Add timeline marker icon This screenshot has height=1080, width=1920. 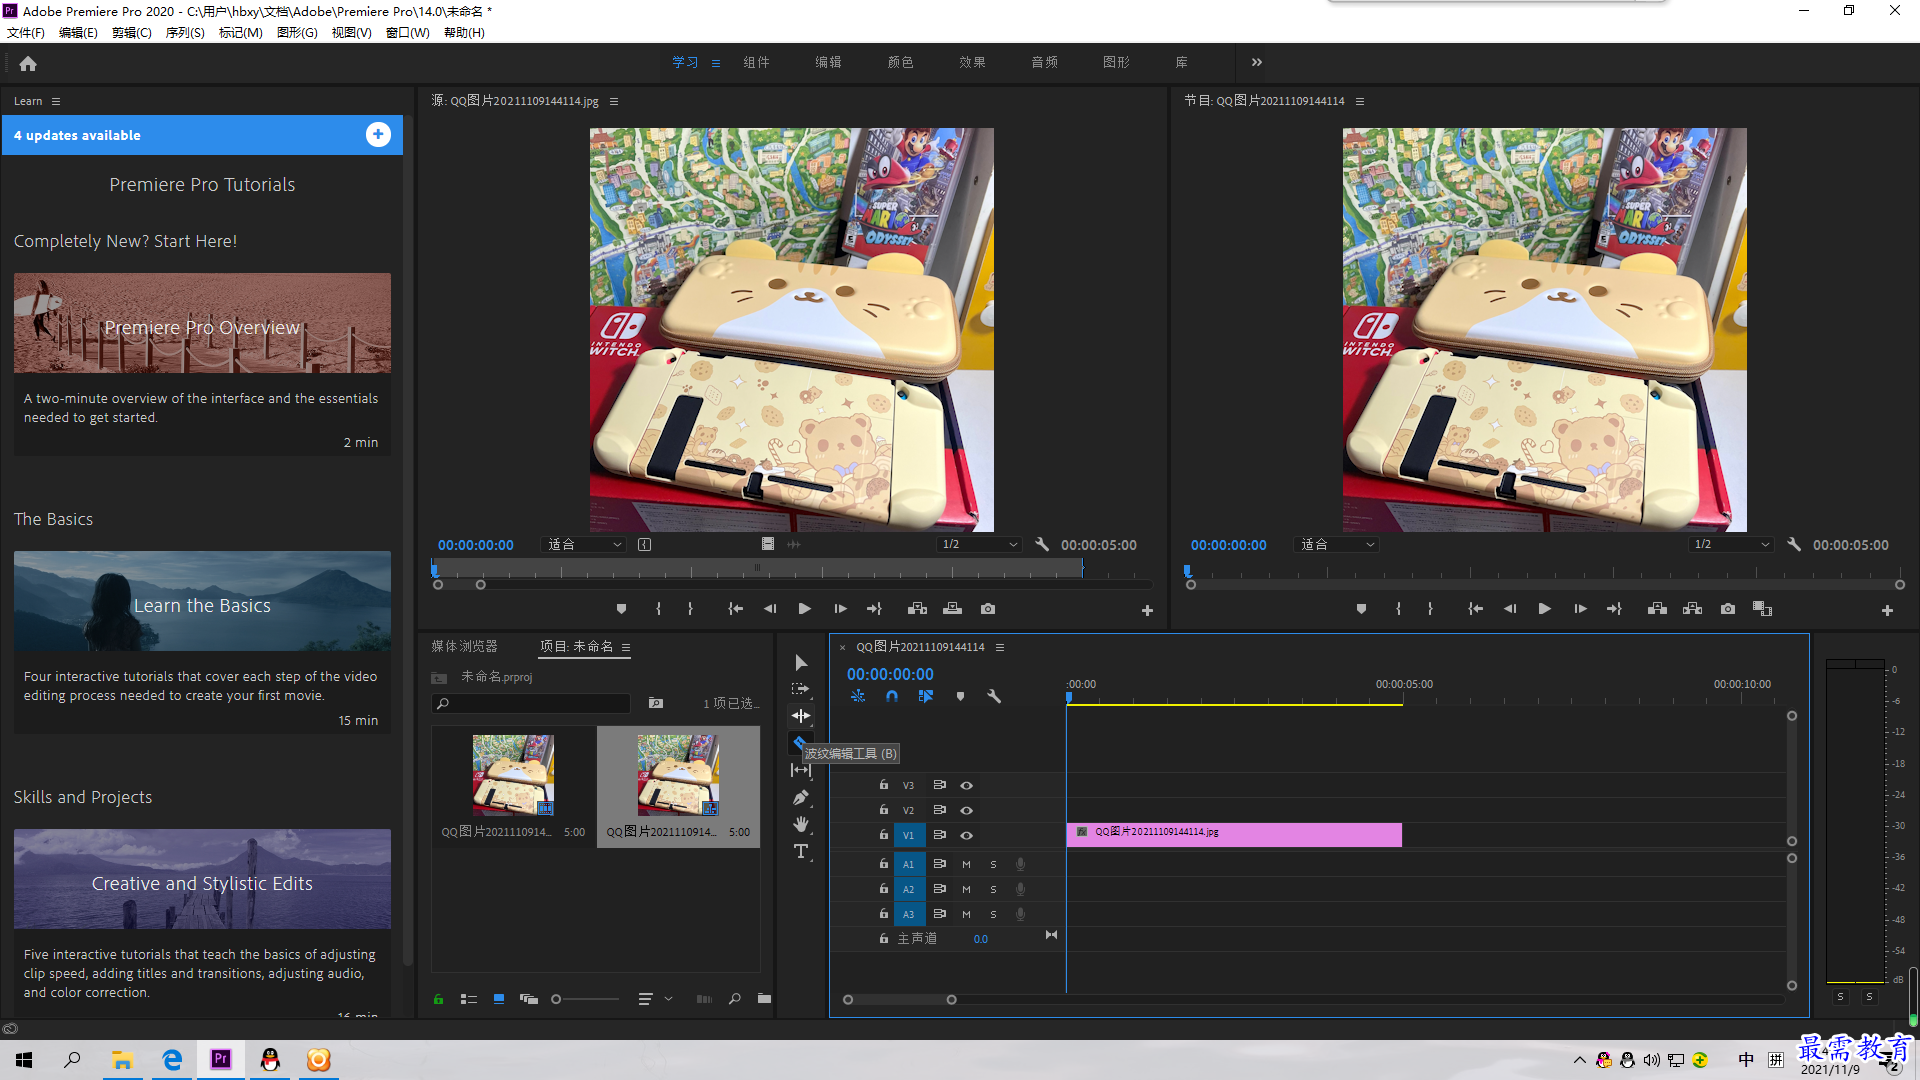[960, 696]
